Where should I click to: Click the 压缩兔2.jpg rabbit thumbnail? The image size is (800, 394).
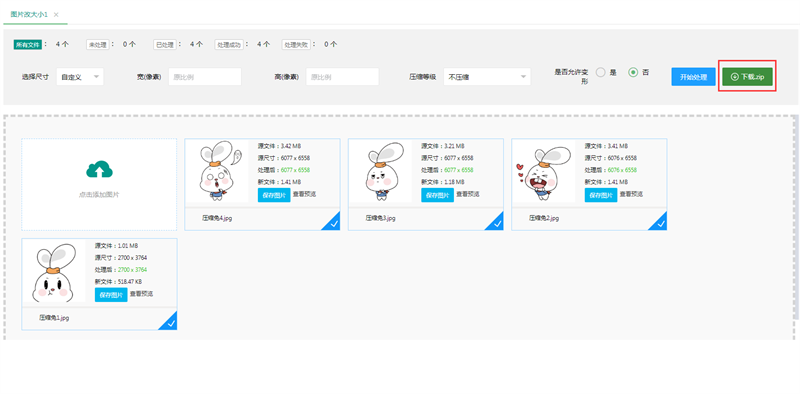(544, 171)
